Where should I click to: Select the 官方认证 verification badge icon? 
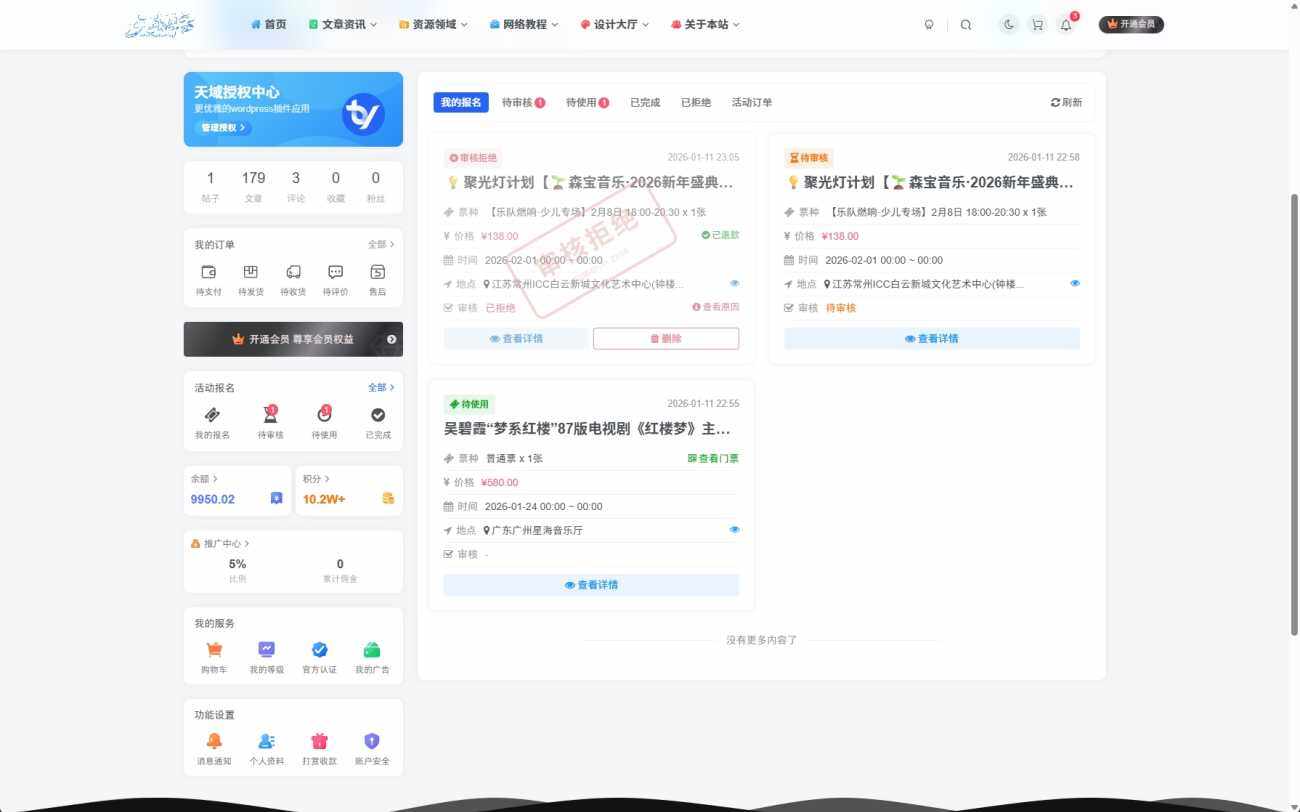coord(319,650)
